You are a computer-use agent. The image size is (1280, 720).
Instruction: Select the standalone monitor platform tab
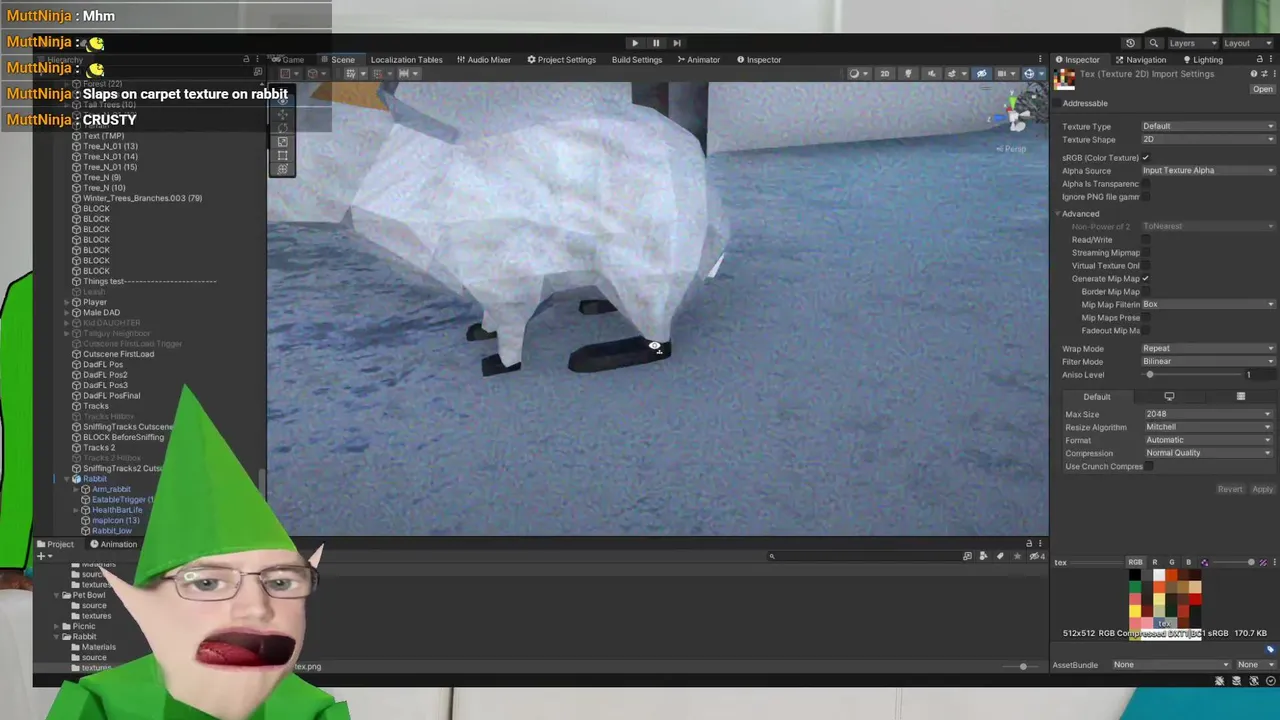[1169, 397]
